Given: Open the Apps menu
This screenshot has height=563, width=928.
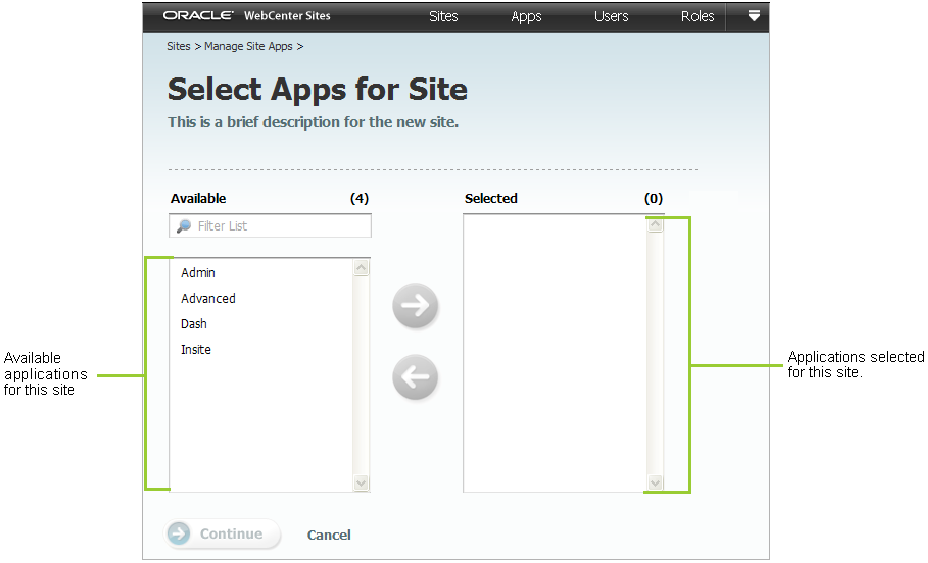Looking at the screenshot, I should pyautogui.click(x=526, y=17).
